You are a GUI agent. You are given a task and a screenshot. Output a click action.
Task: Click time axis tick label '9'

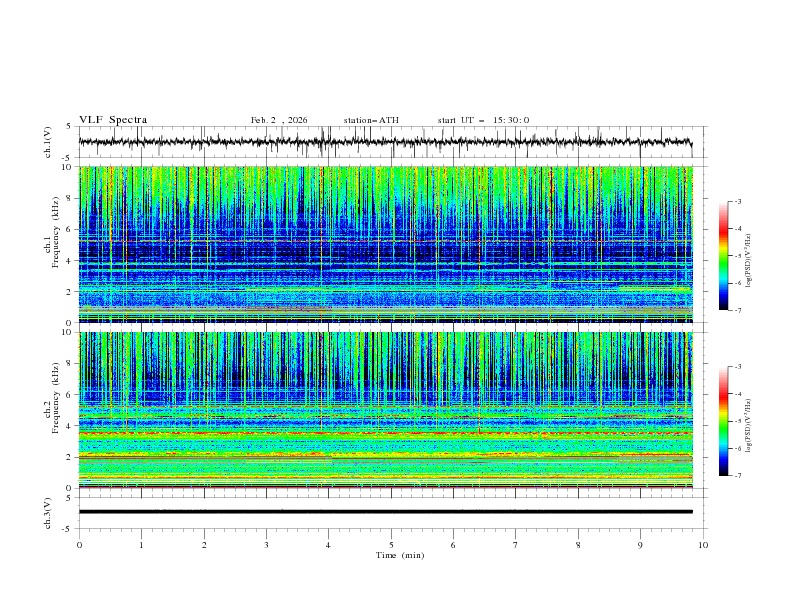[x=640, y=545]
